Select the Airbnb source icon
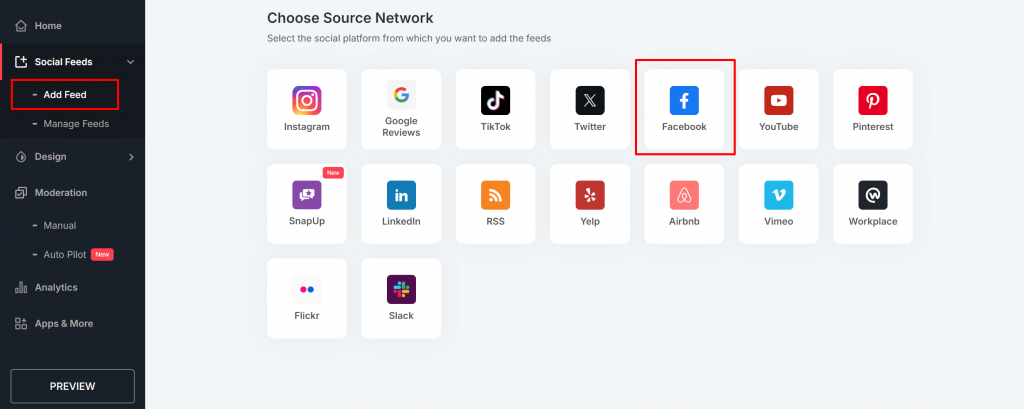This screenshot has width=1024, height=409. click(684, 195)
